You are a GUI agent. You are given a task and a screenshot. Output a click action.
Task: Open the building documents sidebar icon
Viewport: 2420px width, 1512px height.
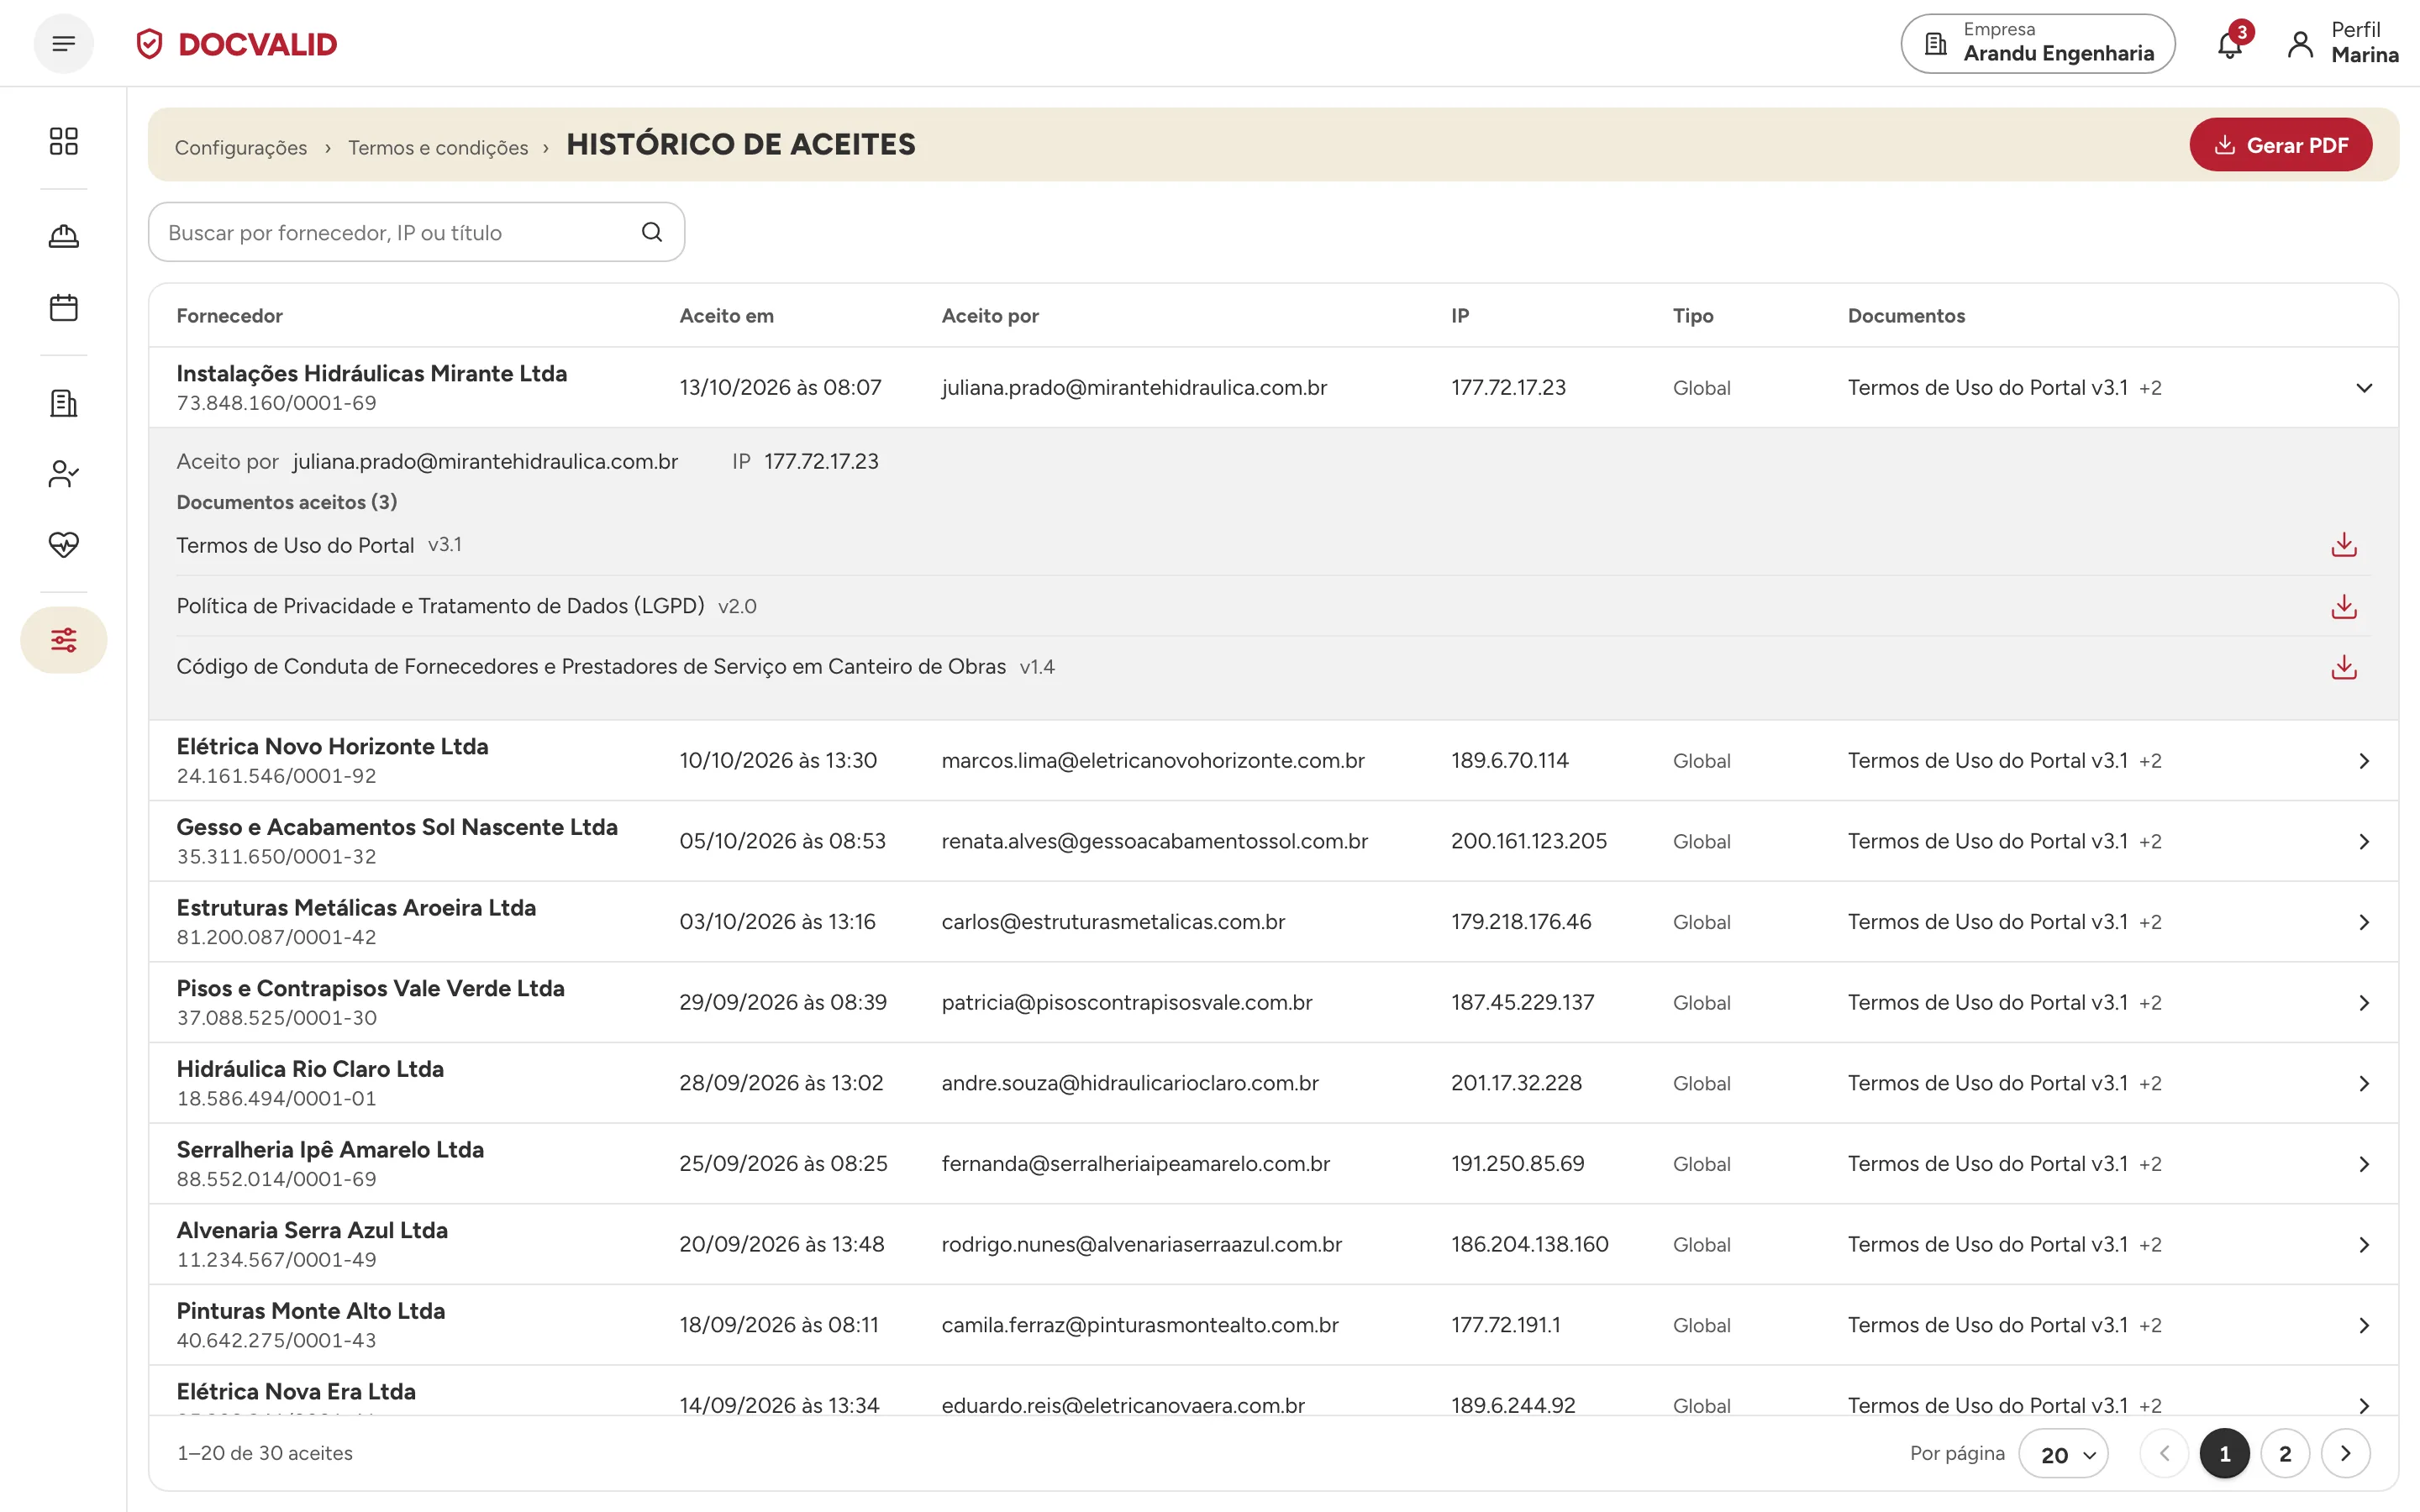coord(64,403)
